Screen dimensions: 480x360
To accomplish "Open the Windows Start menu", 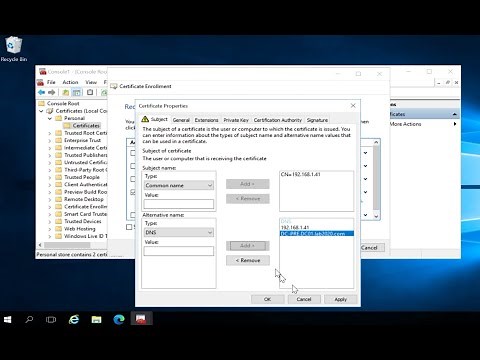I will 8,320.
